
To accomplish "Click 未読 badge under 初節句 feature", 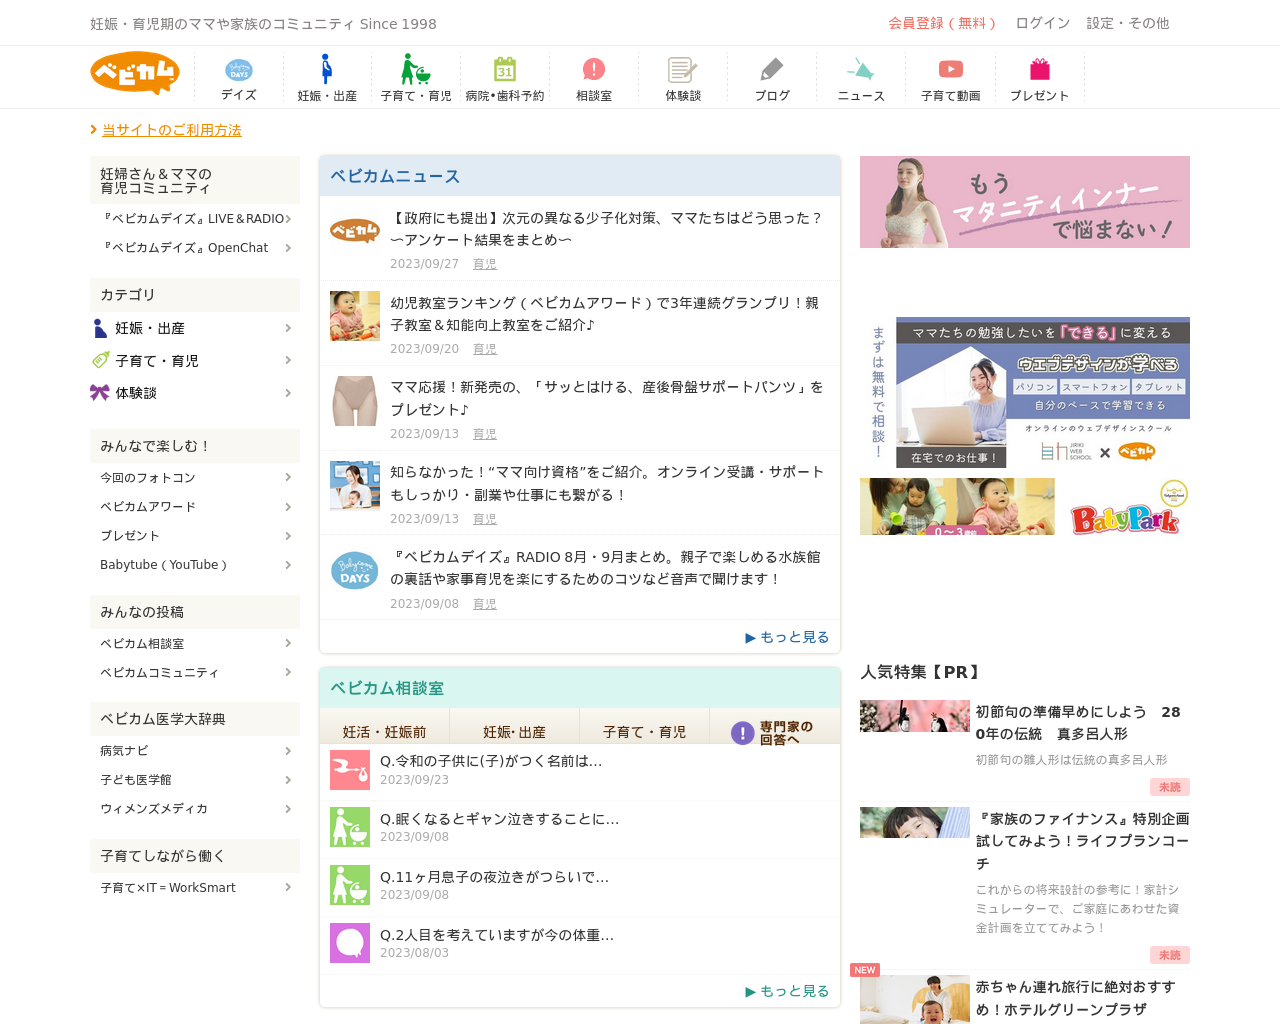I will tap(1170, 787).
